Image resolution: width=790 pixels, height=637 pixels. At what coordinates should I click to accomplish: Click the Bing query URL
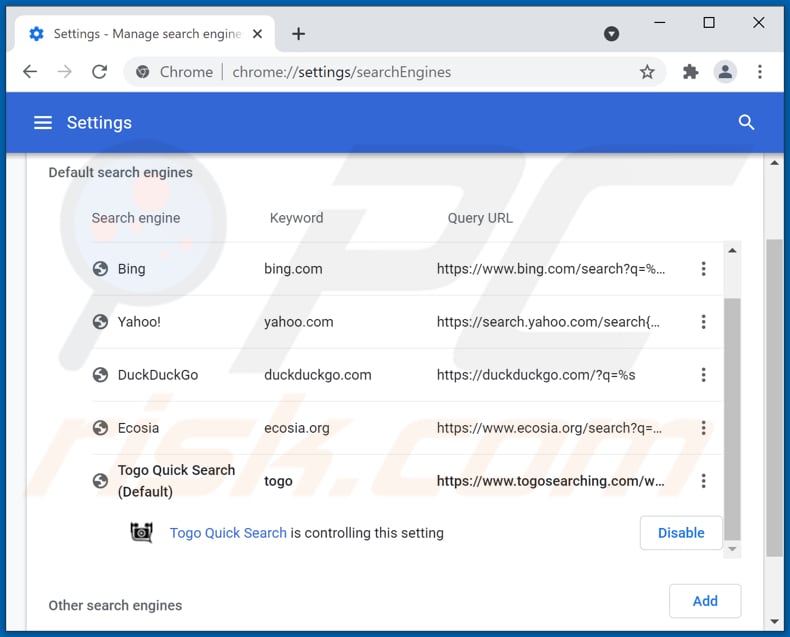[x=551, y=269]
